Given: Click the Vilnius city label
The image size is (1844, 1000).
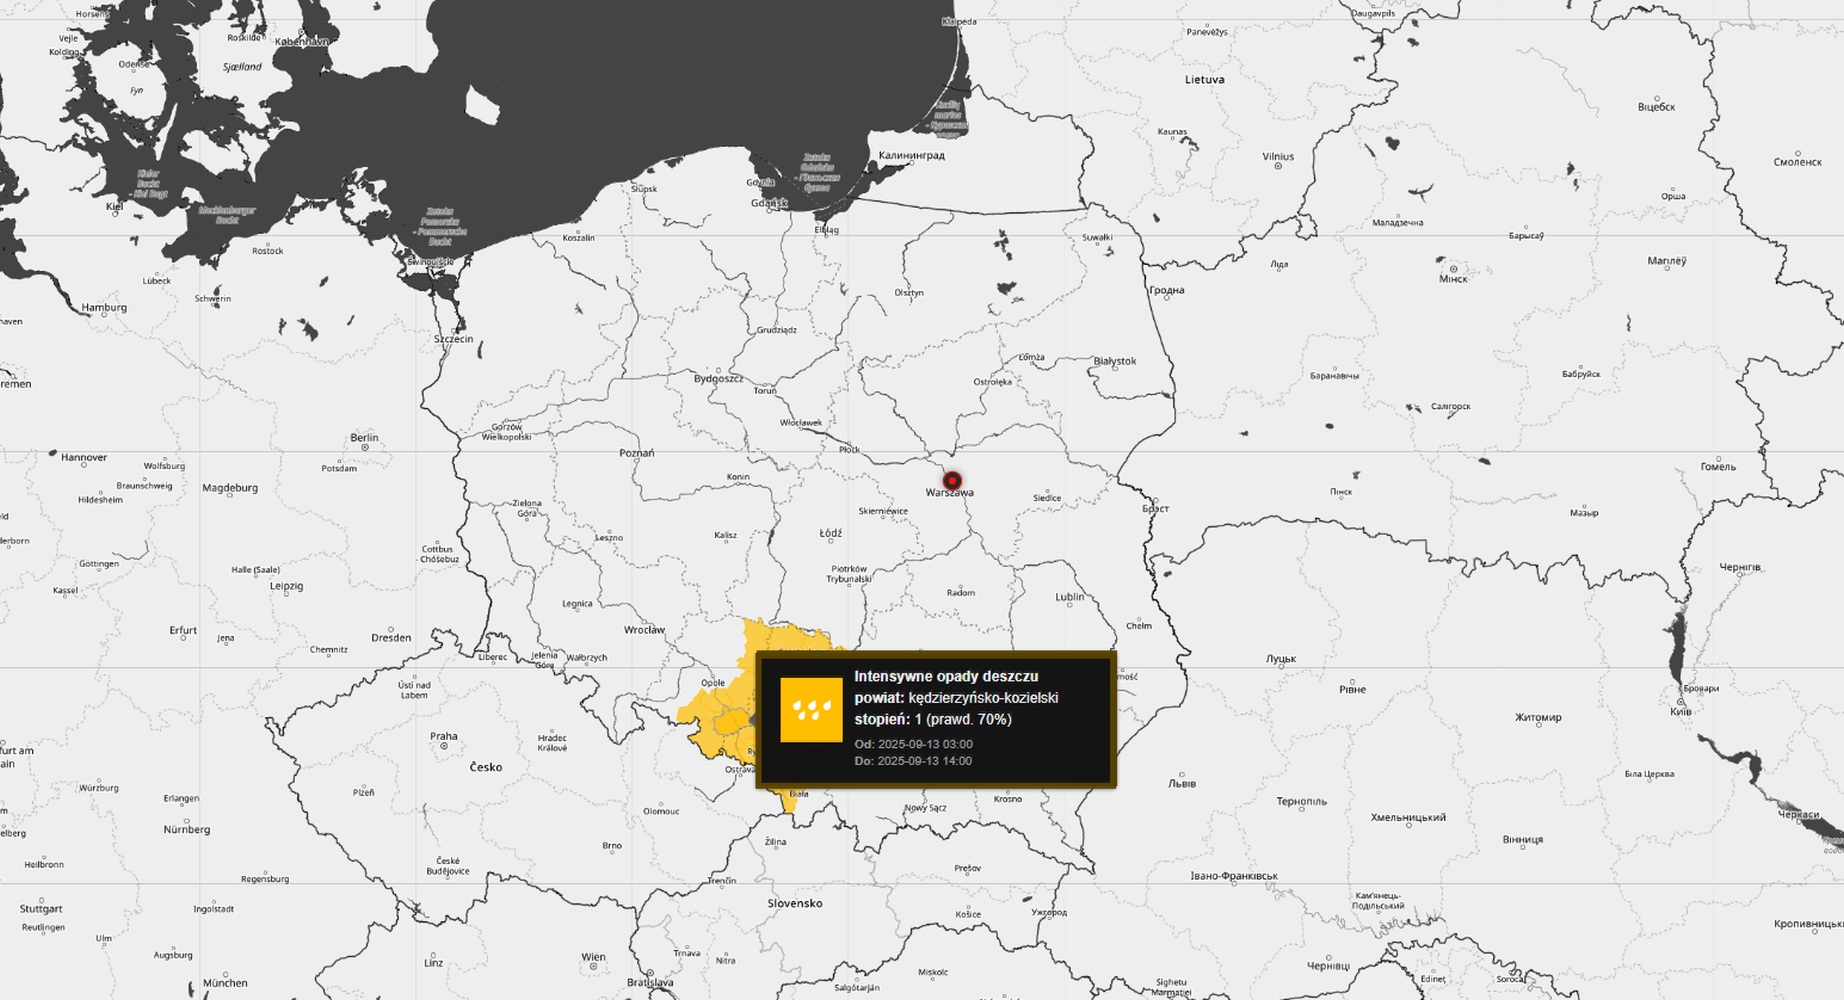Looking at the screenshot, I should (x=1277, y=156).
